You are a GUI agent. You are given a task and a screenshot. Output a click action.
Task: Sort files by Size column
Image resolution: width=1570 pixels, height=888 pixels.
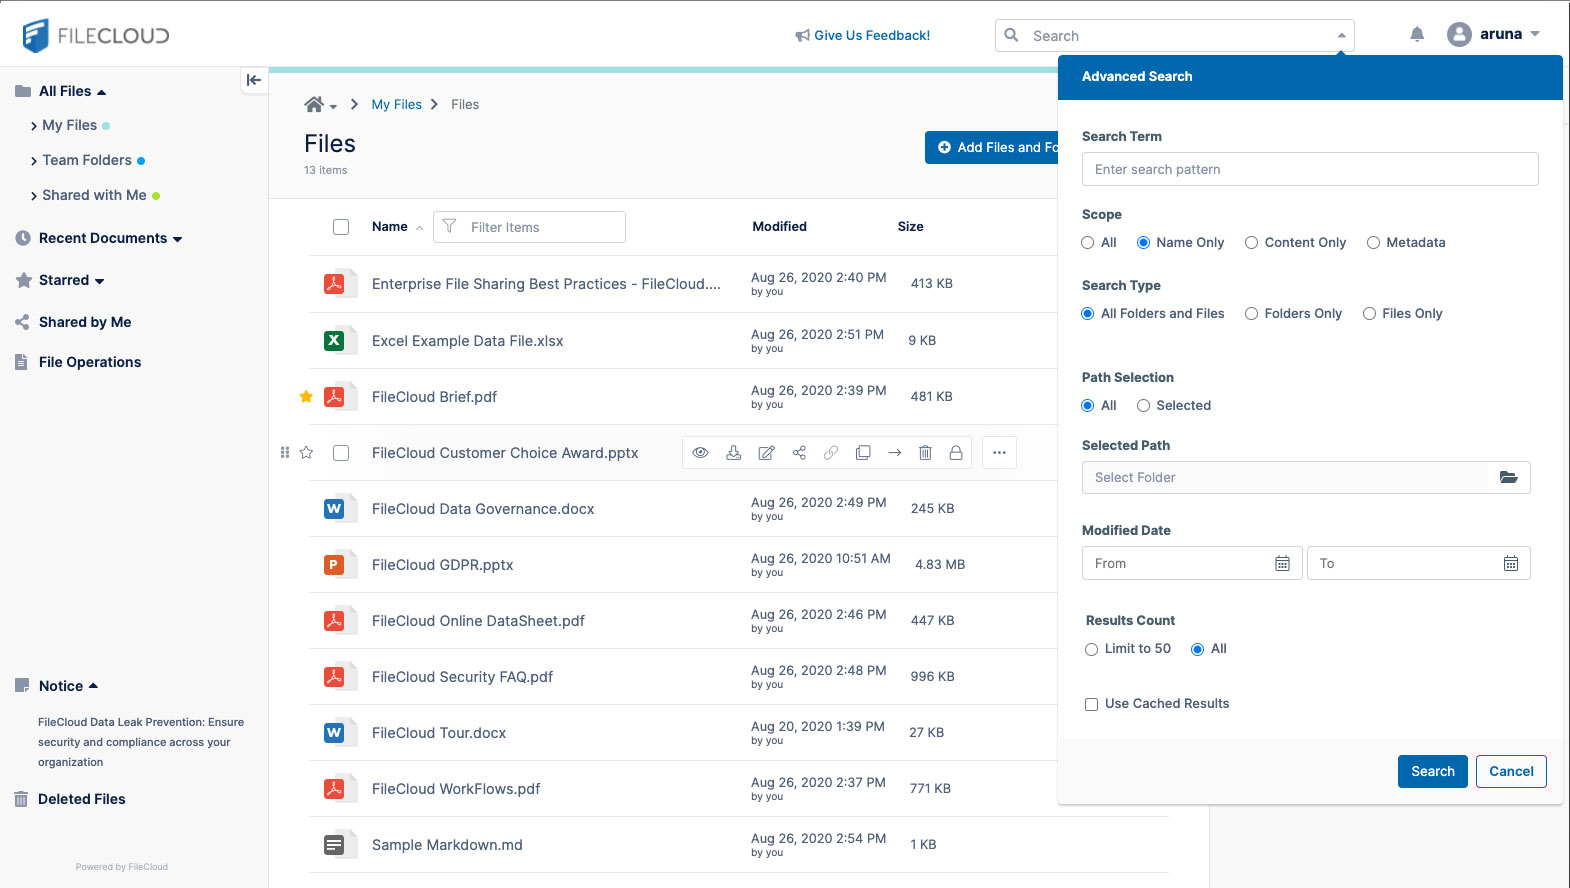pos(910,227)
